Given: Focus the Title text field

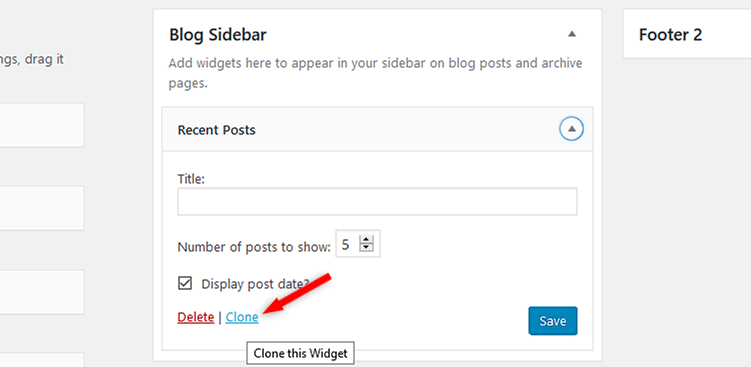Looking at the screenshot, I should point(377,201).
